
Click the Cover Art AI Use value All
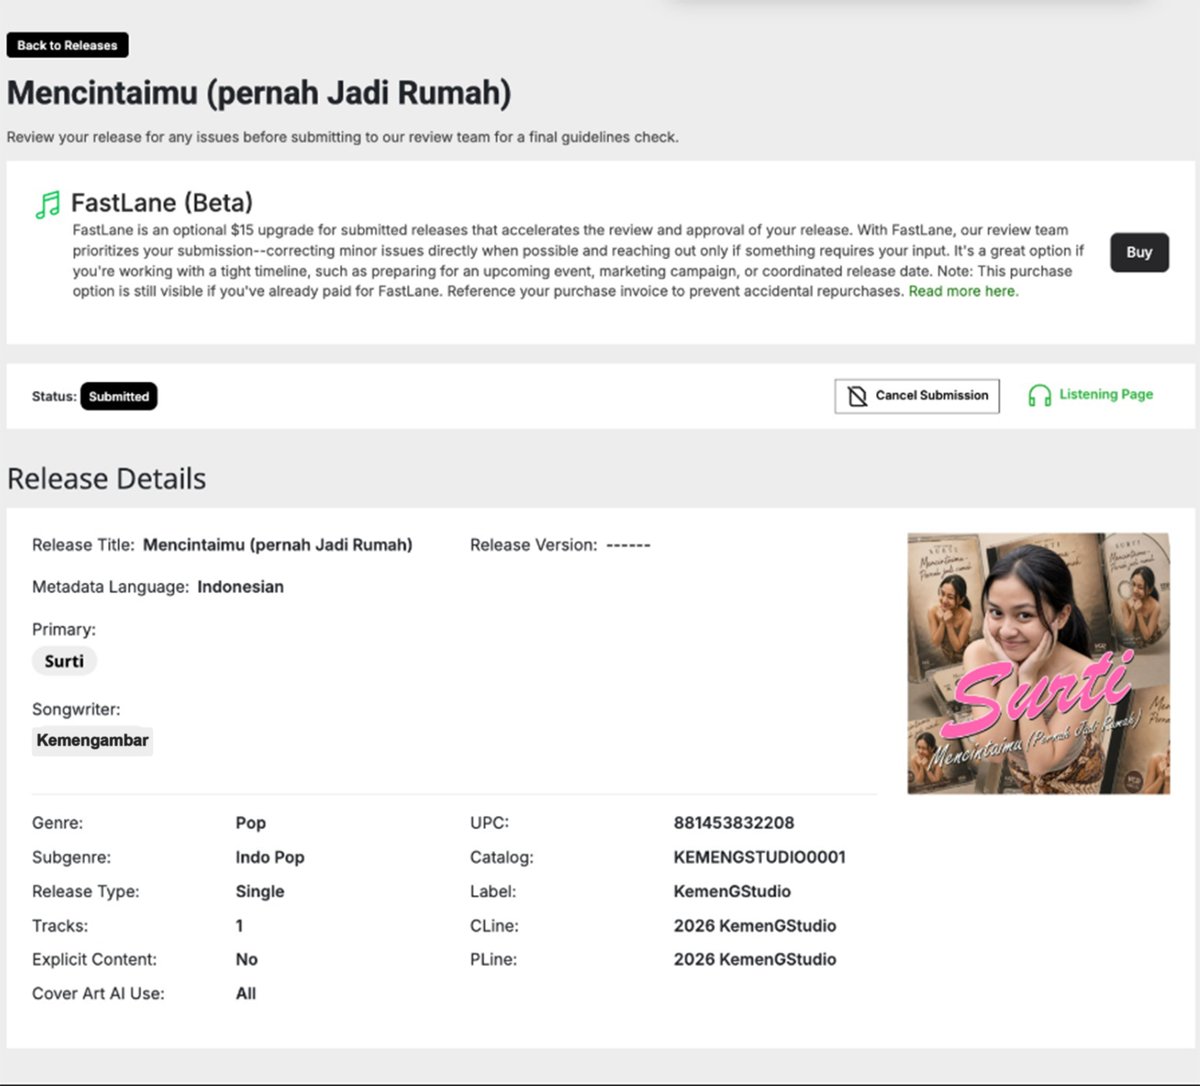246,993
